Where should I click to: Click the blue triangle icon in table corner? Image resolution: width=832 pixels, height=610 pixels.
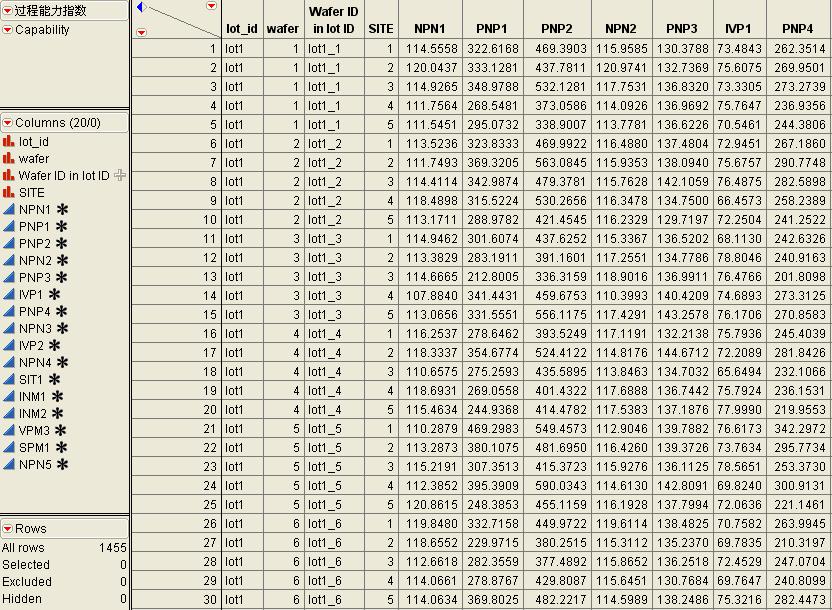(x=141, y=7)
